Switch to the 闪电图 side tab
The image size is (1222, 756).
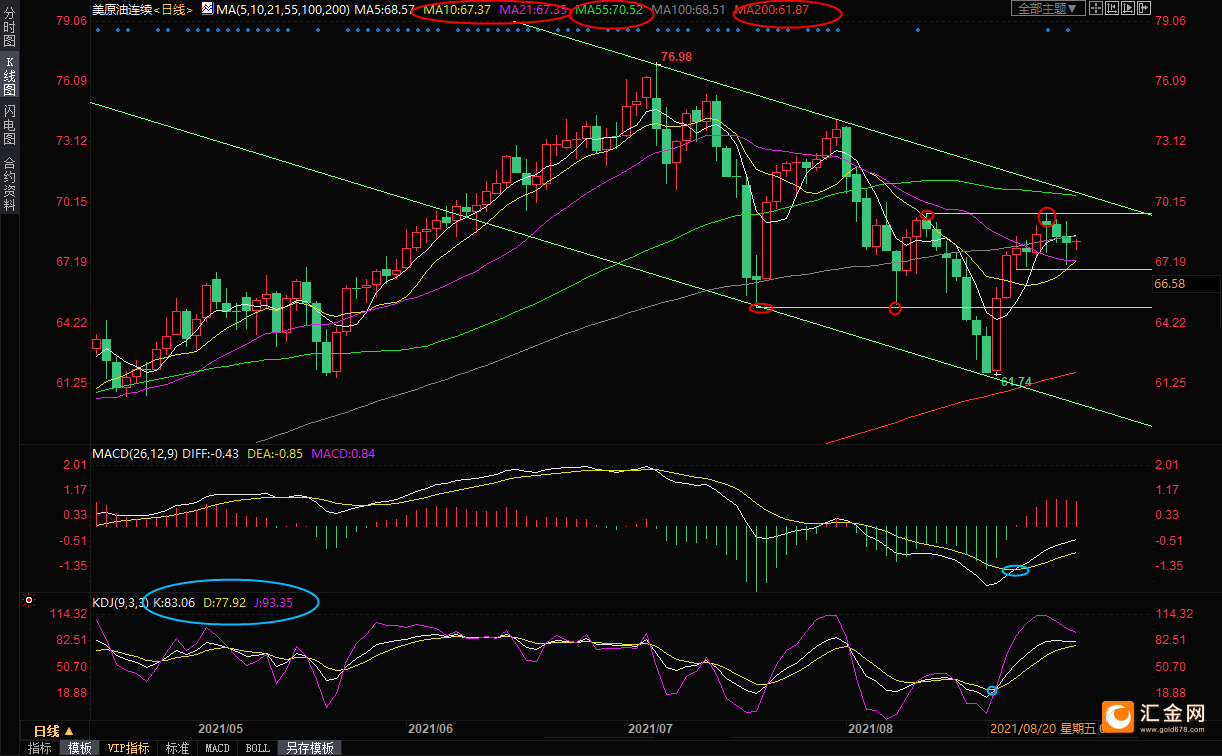pos(9,124)
